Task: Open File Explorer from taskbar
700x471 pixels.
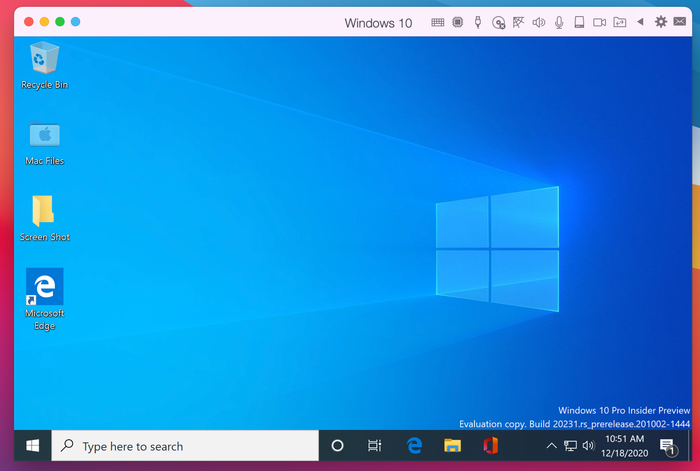Action: (x=452, y=446)
